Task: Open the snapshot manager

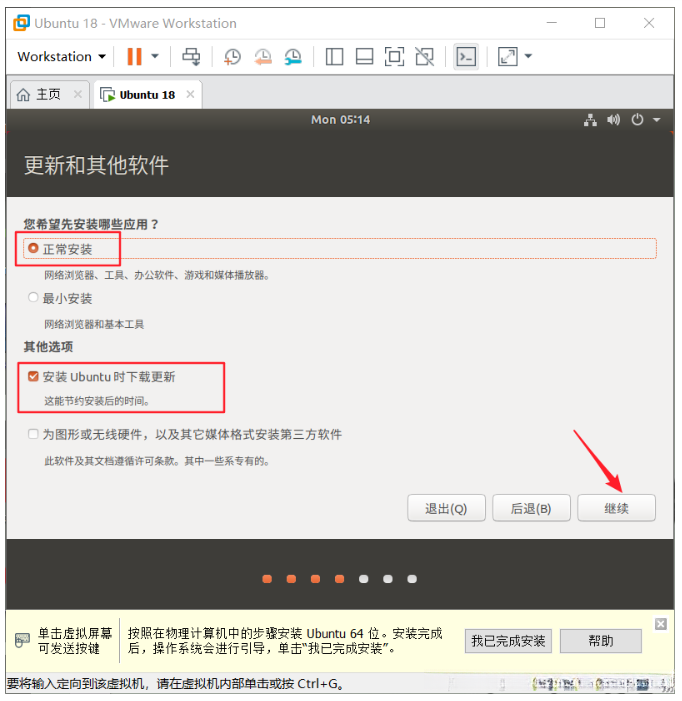Action: click(293, 57)
